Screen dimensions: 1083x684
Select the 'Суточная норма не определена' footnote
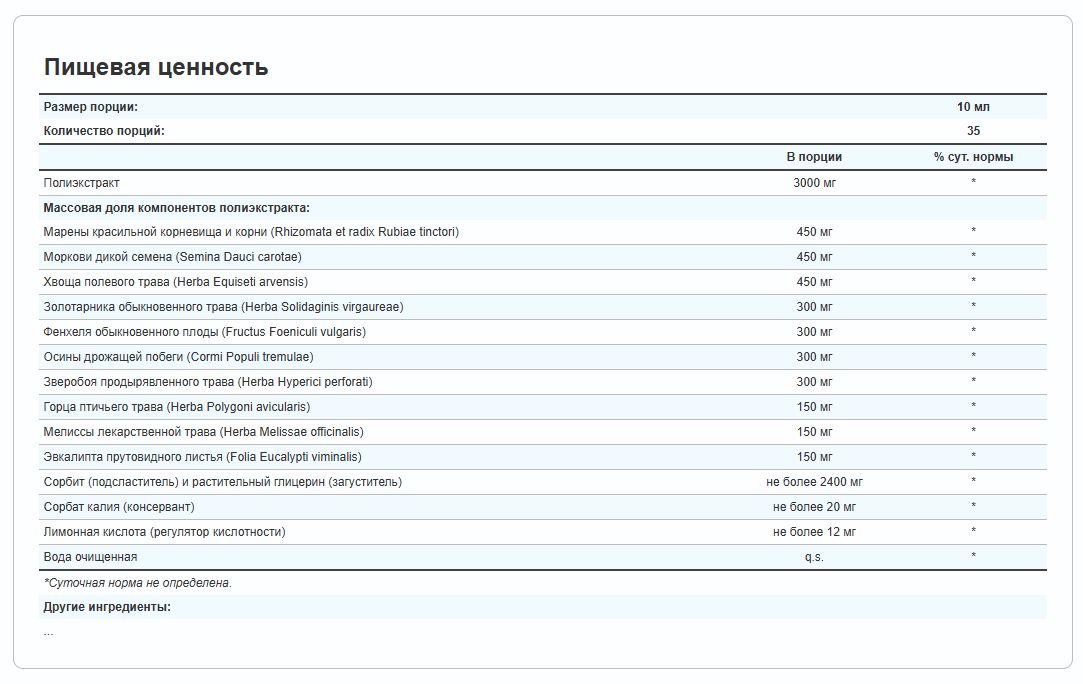tap(138, 583)
